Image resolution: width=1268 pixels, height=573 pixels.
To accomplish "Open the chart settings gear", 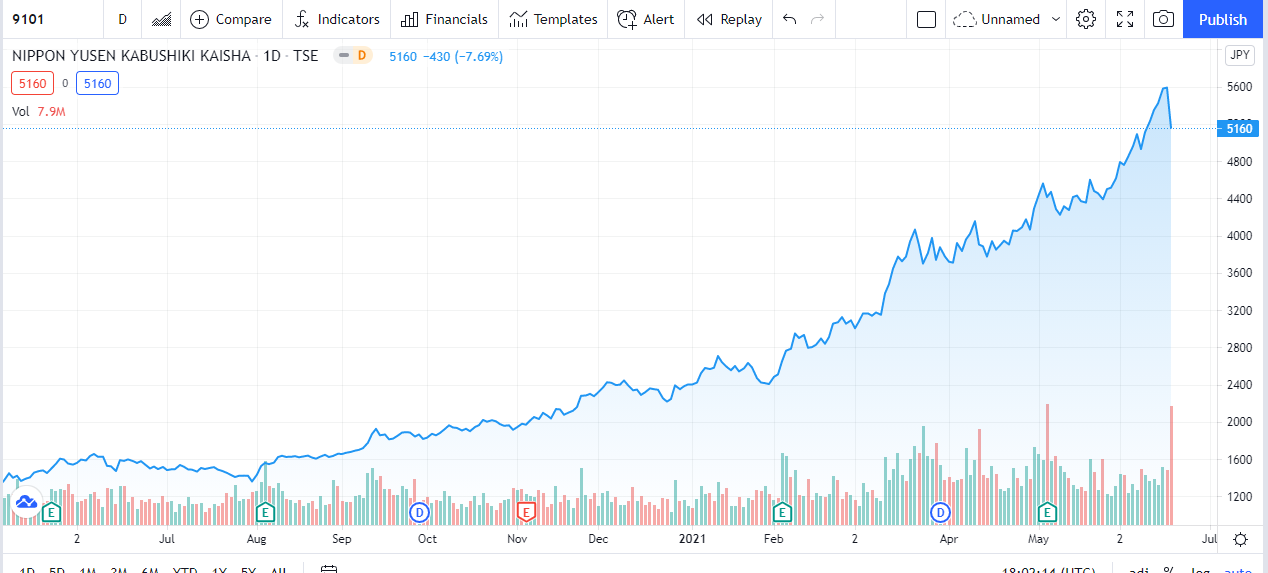I will click(x=1086, y=19).
